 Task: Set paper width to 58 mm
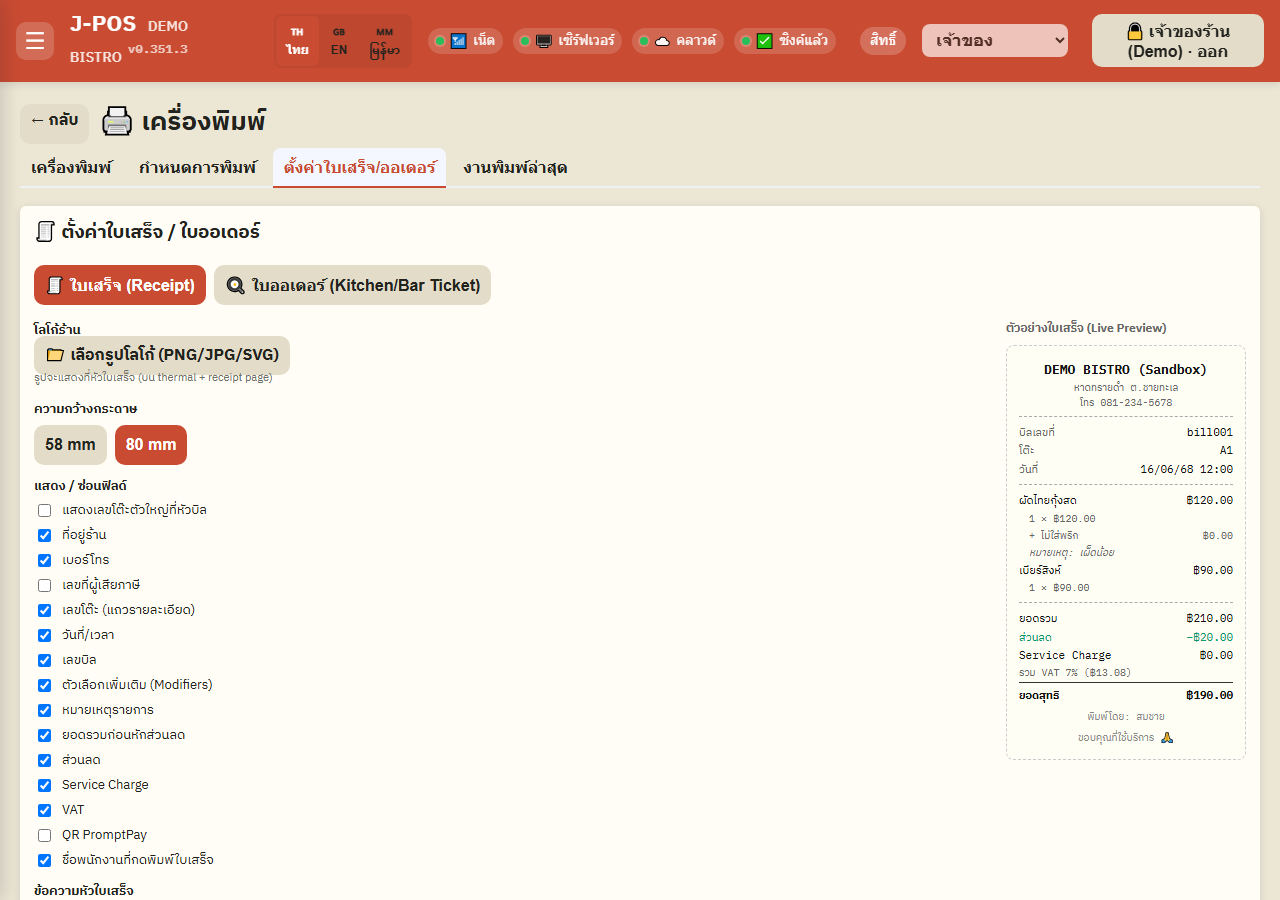pos(70,445)
